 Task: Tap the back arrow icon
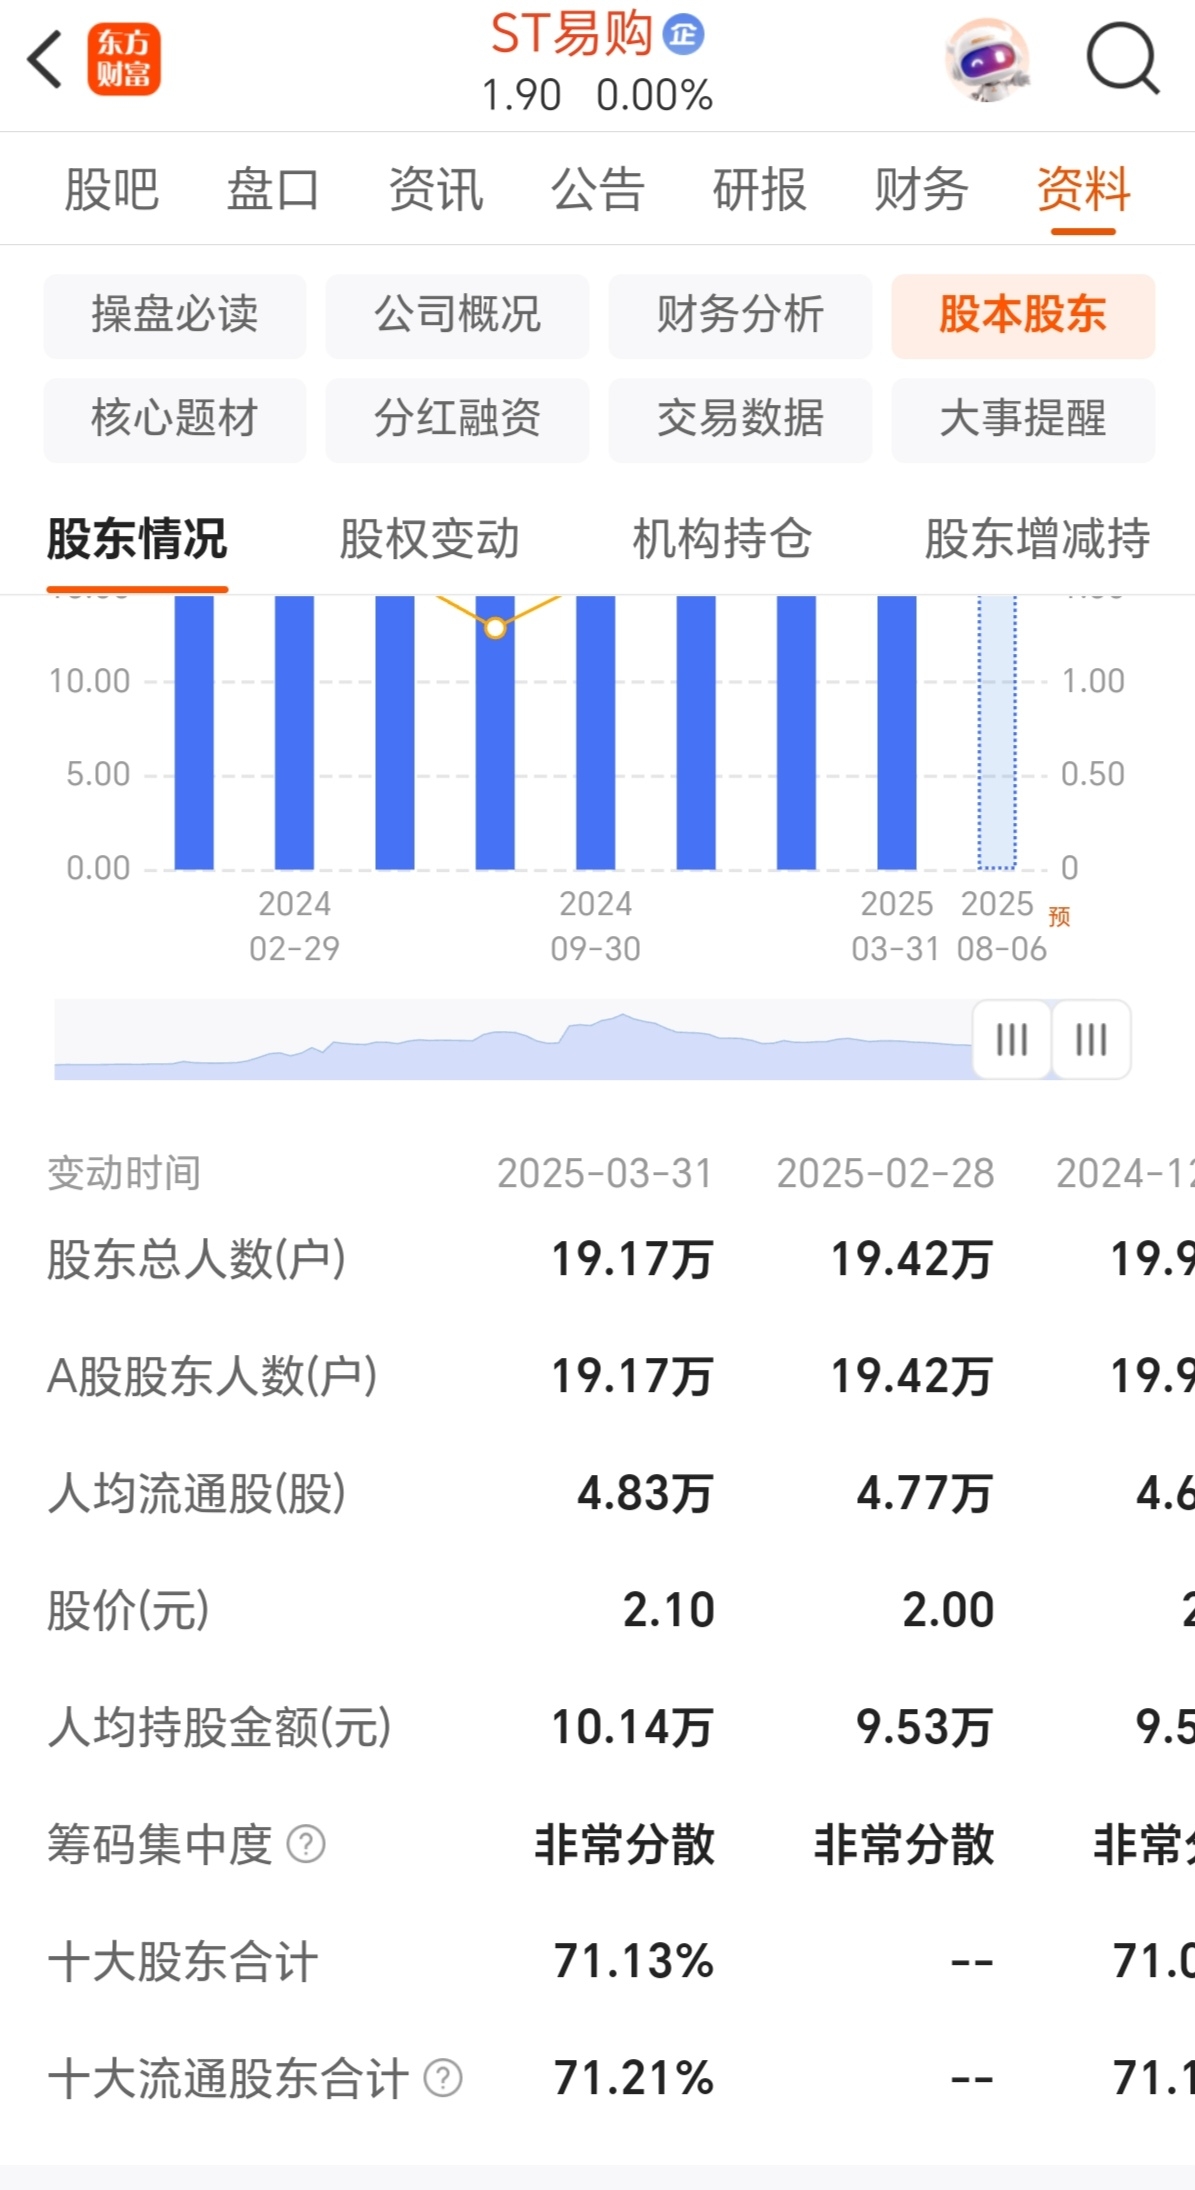click(45, 60)
